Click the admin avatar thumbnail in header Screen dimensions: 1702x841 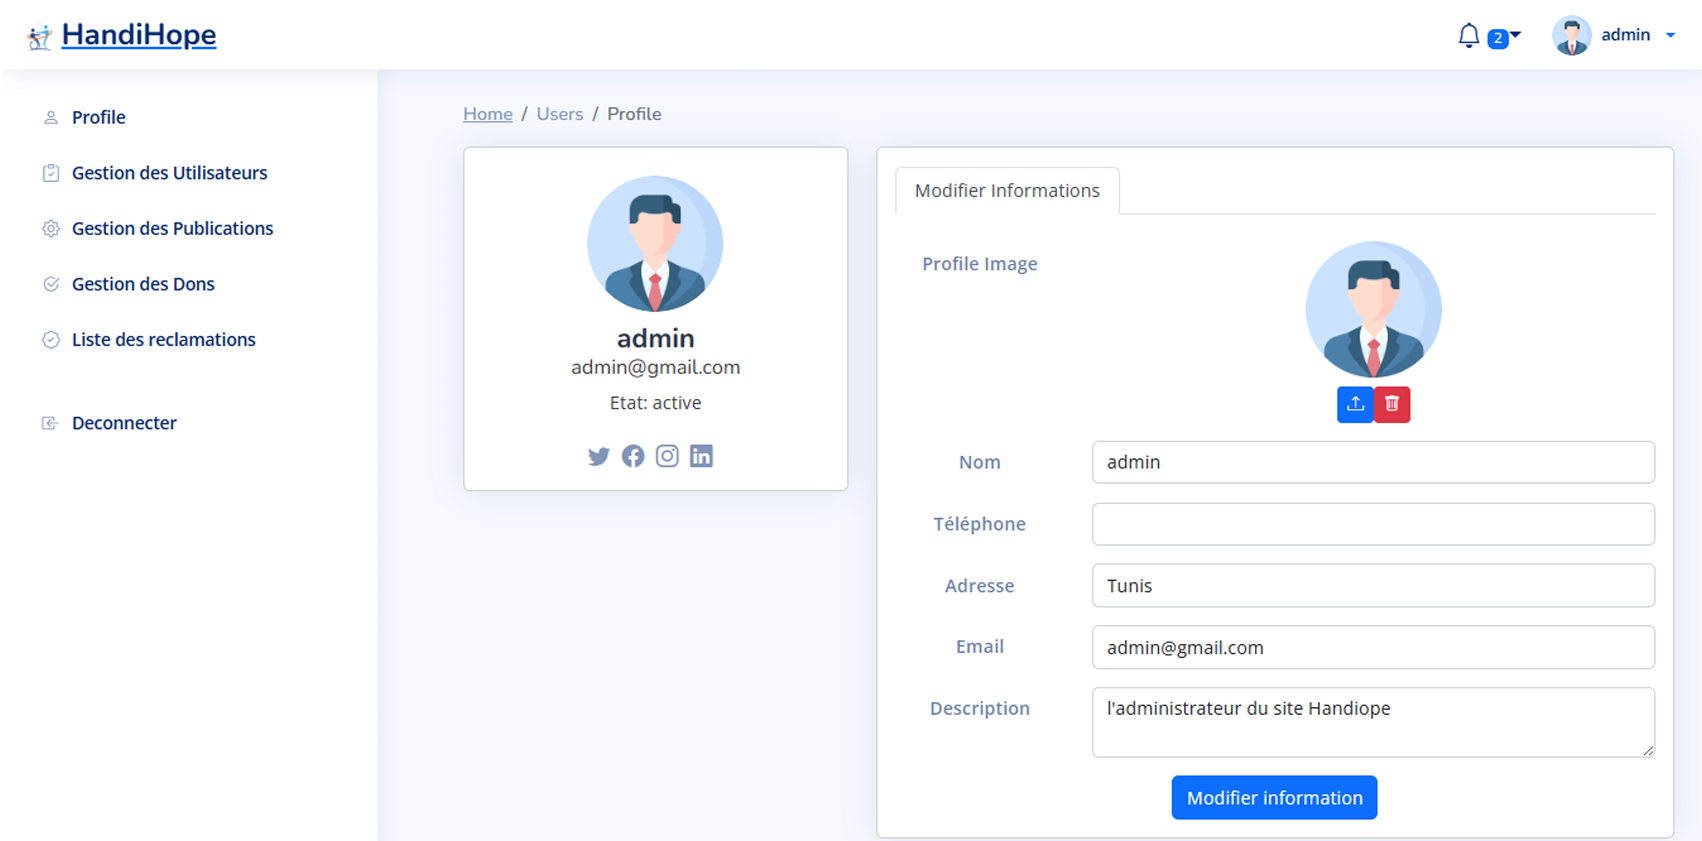coord(1572,36)
